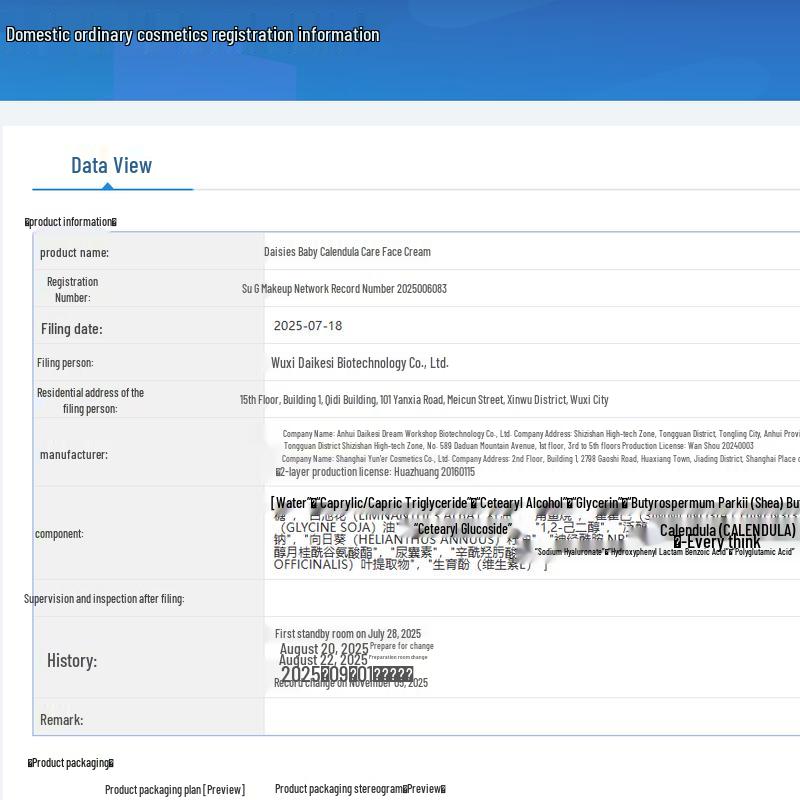
Task: Click the empty Remark field
Action: click(x=530, y=719)
